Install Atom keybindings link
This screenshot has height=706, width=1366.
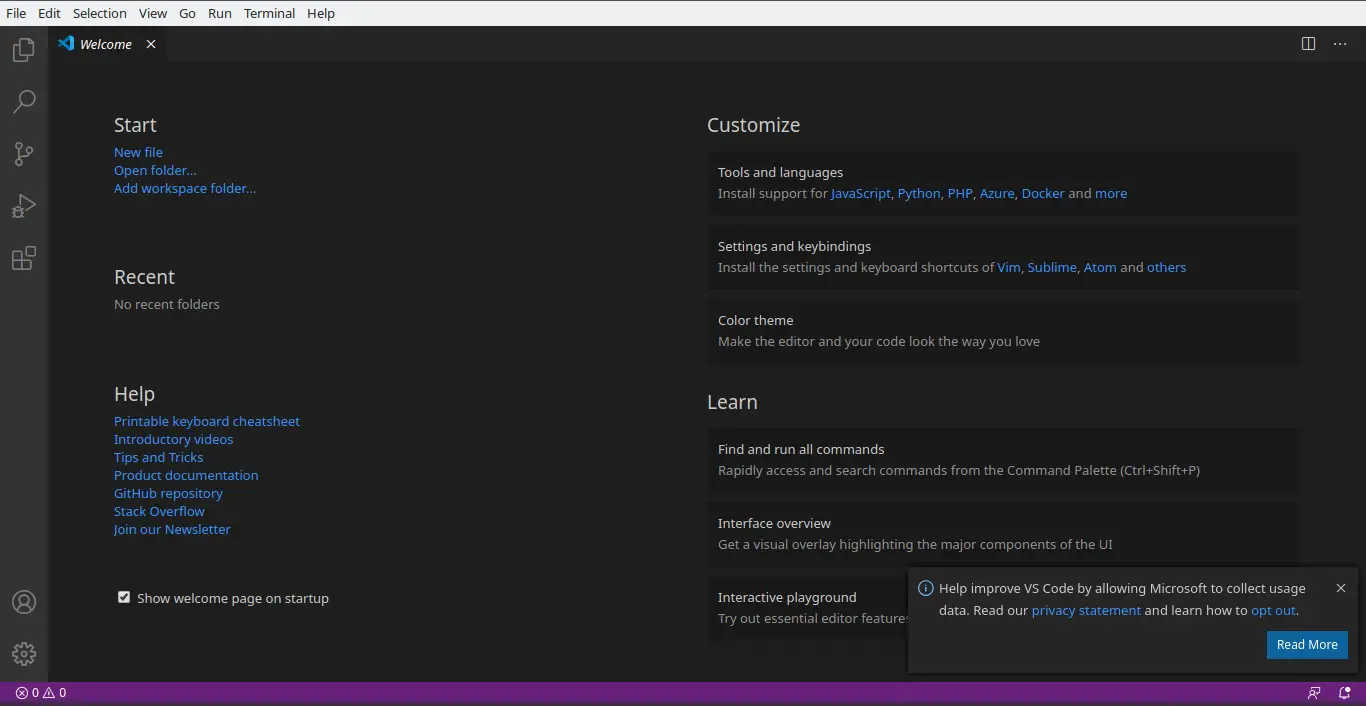pyautogui.click(x=1100, y=267)
